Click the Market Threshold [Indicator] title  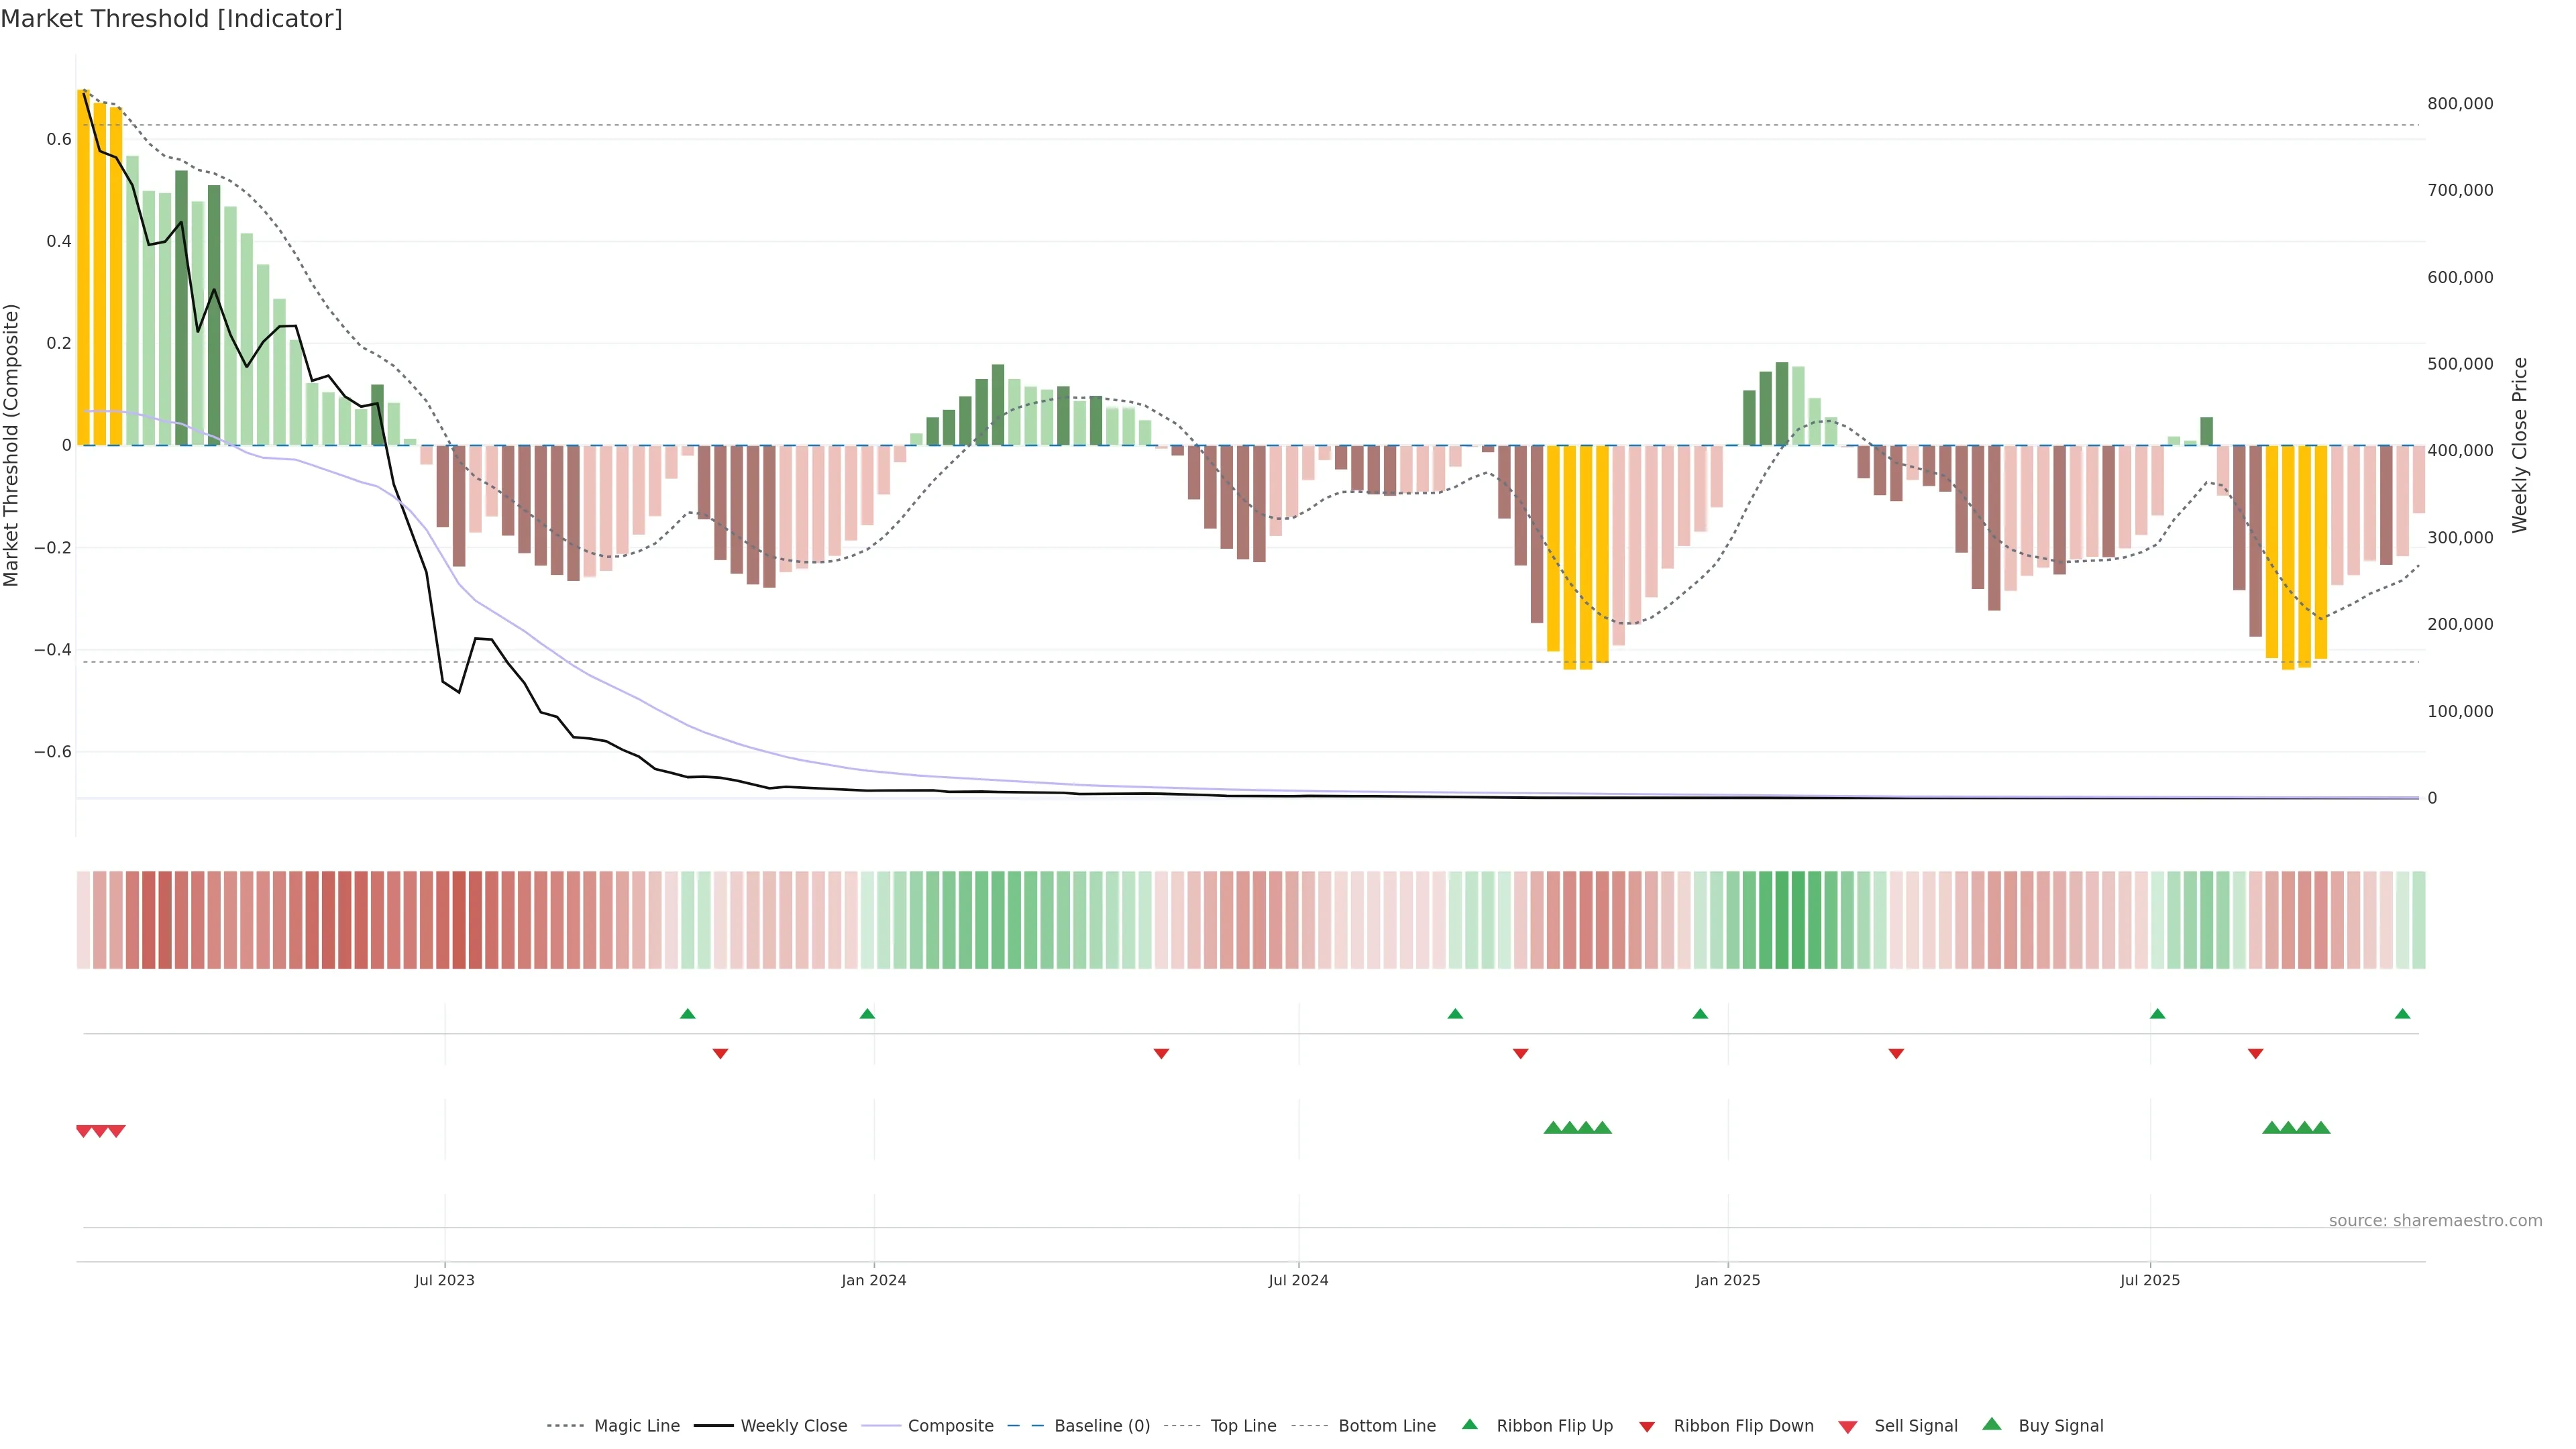pos(171,19)
